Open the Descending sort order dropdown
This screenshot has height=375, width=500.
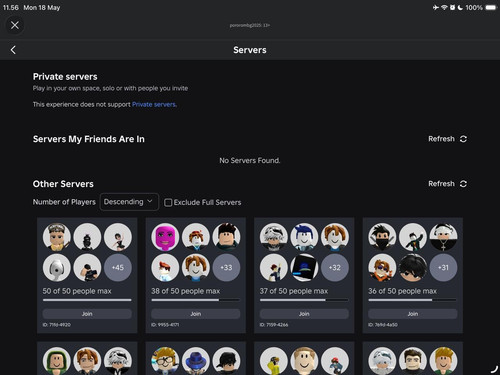(129, 202)
